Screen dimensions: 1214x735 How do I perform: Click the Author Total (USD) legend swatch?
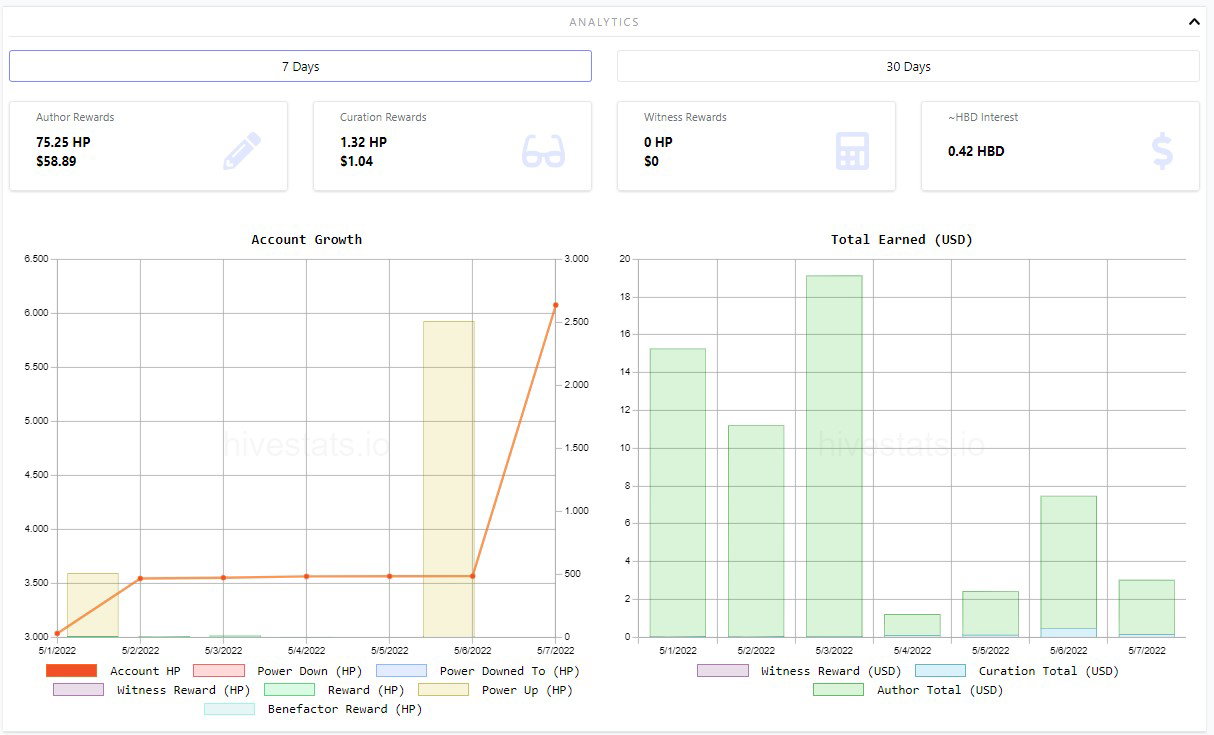click(x=838, y=690)
